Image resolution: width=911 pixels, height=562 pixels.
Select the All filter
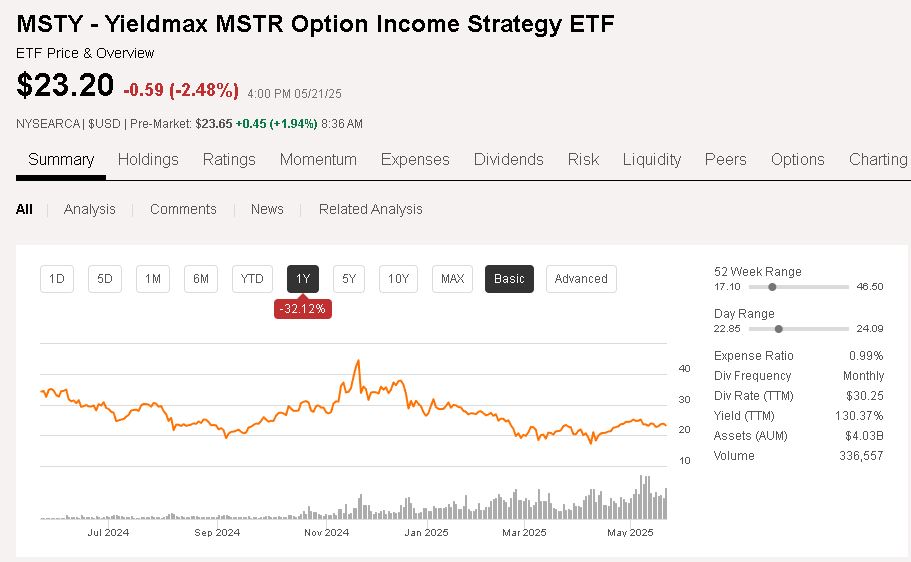(24, 209)
